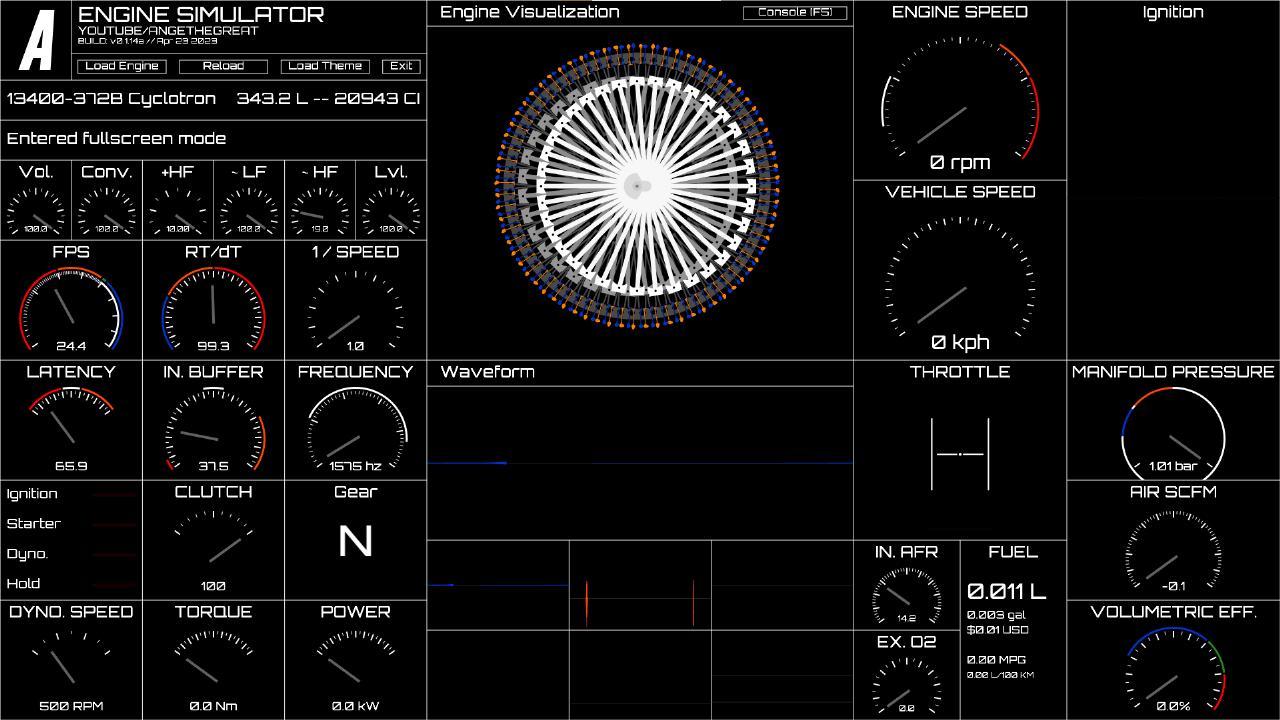Click the Lvl. audio gauge
Screen dimensions: 1280x720
click(391, 212)
